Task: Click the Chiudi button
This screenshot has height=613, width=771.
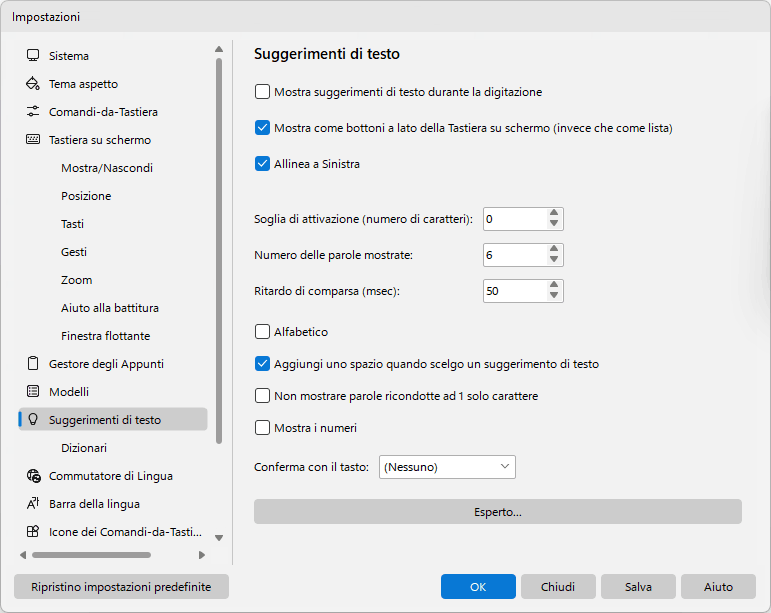Action: tap(558, 586)
